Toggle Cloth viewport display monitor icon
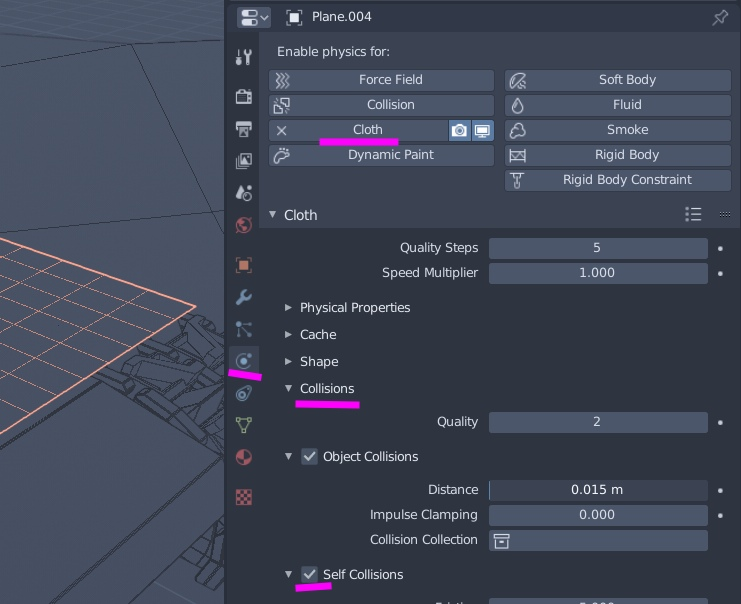This screenshot has height=604, width=741. (483, 130)
